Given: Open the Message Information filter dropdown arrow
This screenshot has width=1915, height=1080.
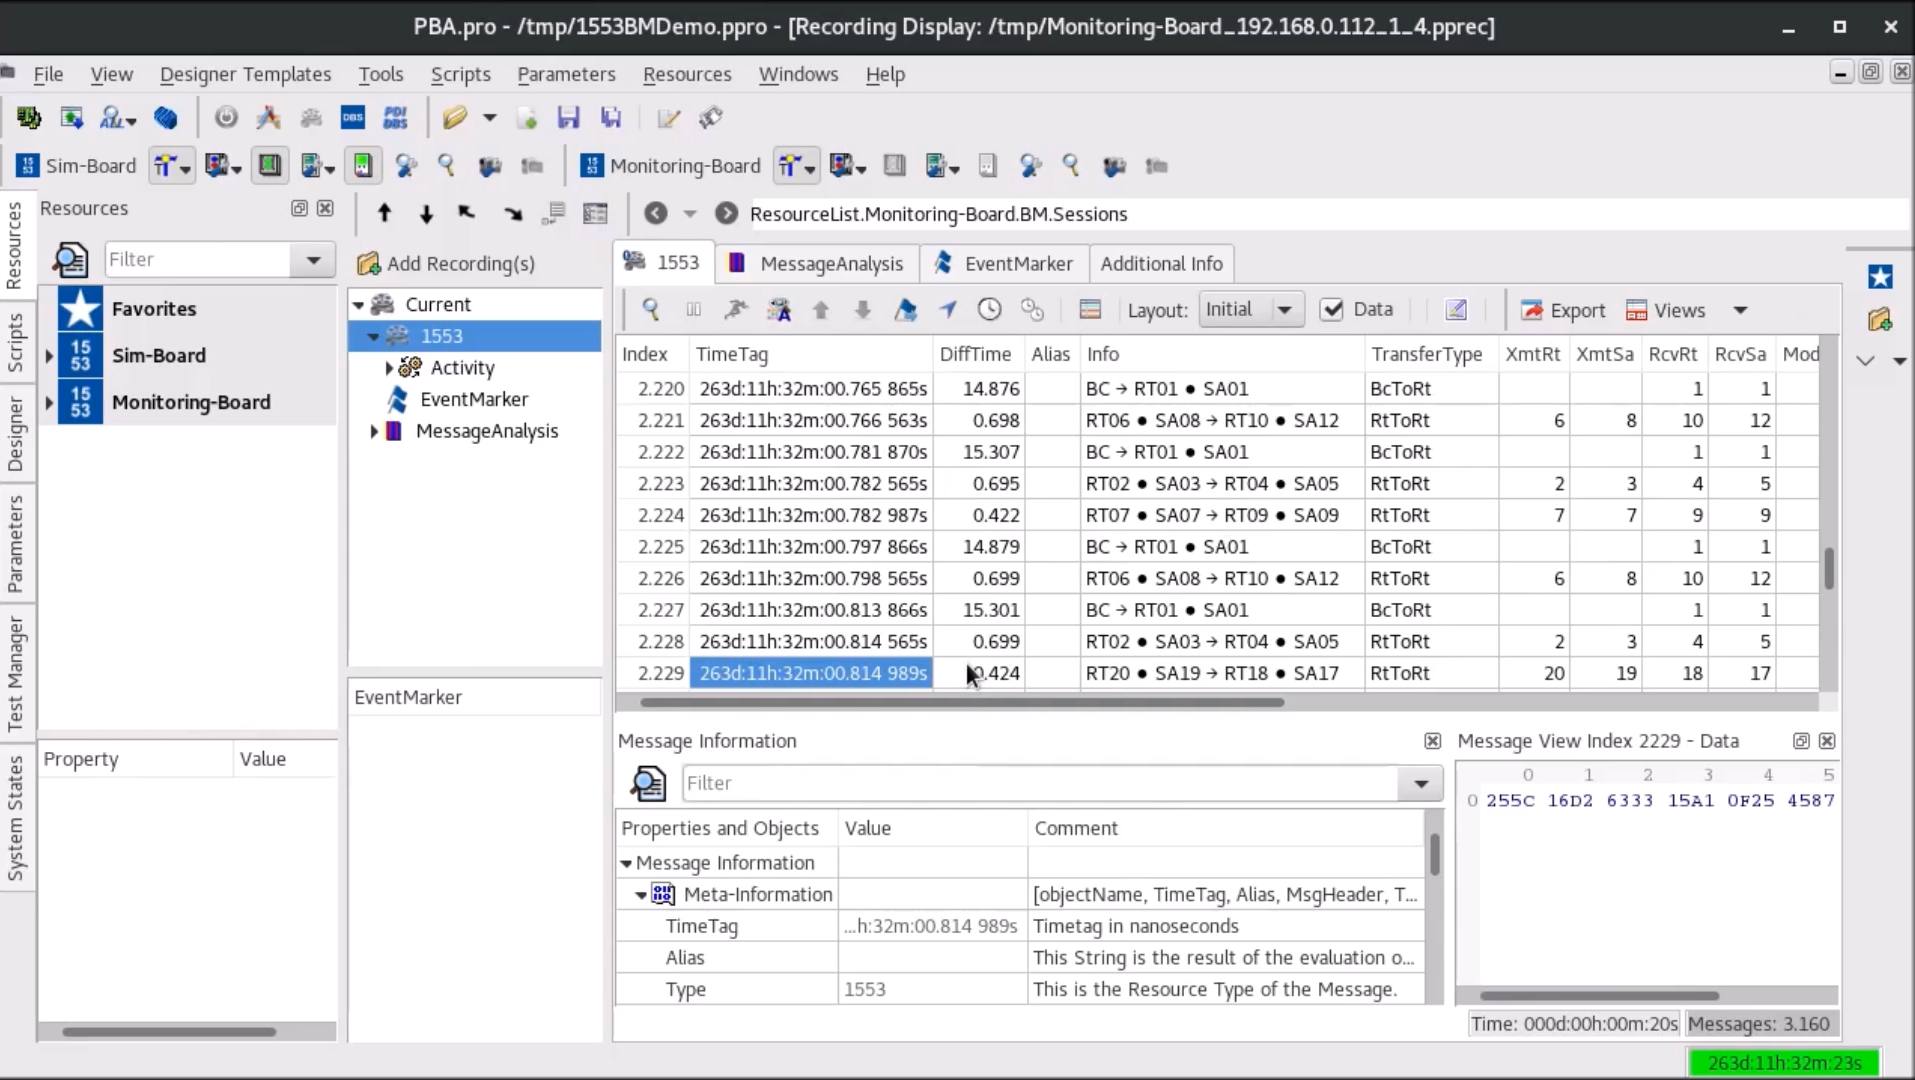Looking at the screenshot, I should 1420,783.
